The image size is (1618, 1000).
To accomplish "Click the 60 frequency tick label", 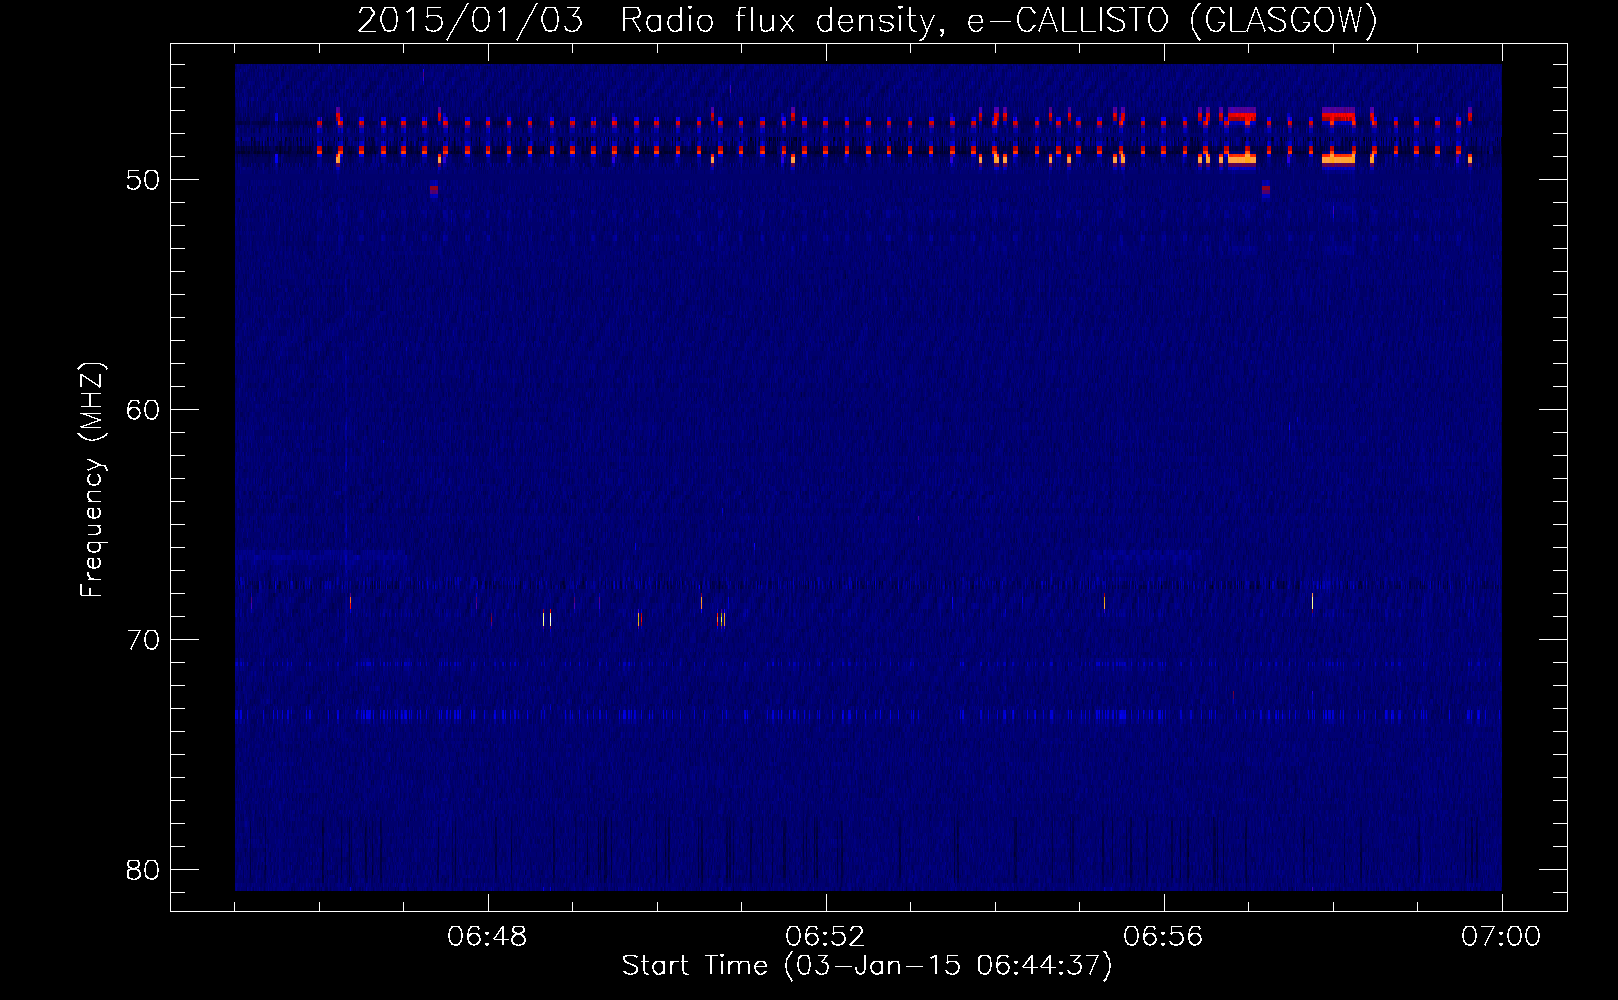I will click(143, 410).
